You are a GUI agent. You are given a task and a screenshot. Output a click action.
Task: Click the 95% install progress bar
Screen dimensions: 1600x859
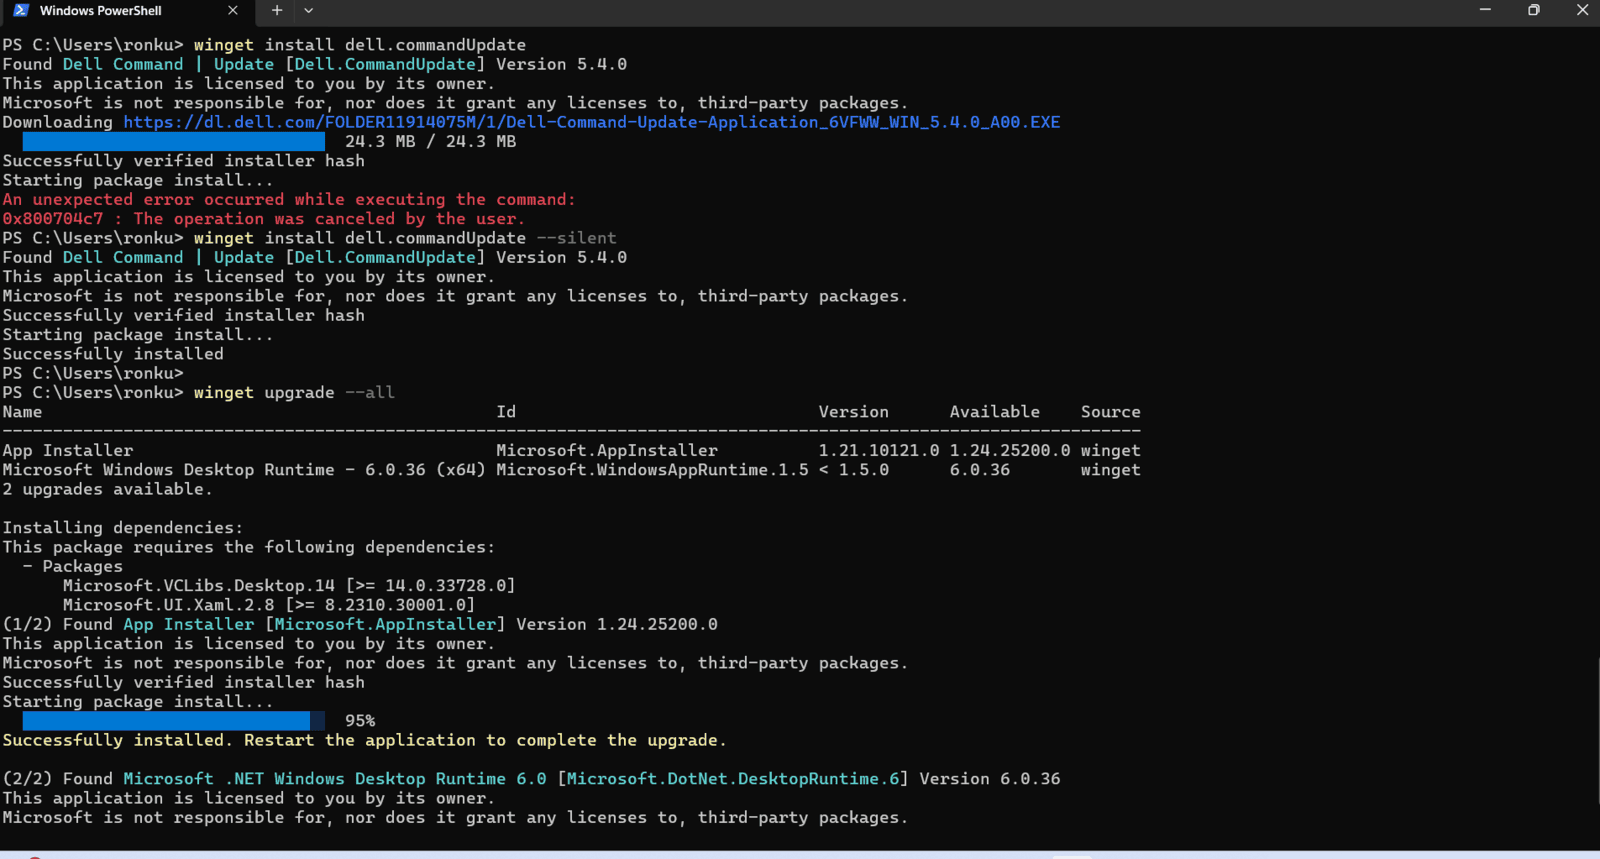point(174,721)
